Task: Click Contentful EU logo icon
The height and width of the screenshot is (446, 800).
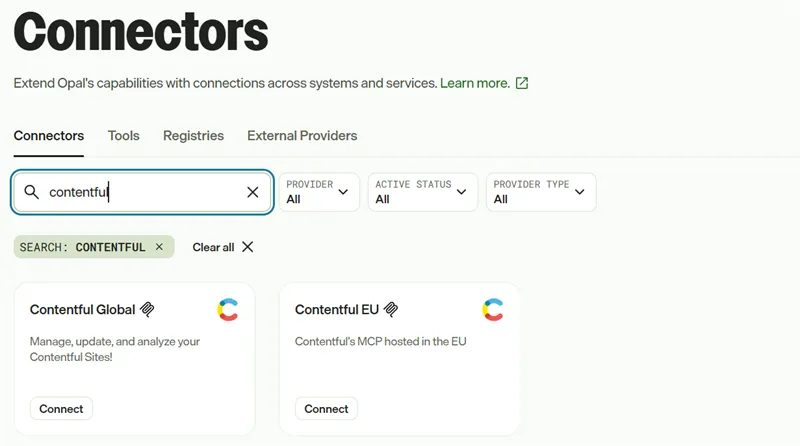Action: coord(493,310)
